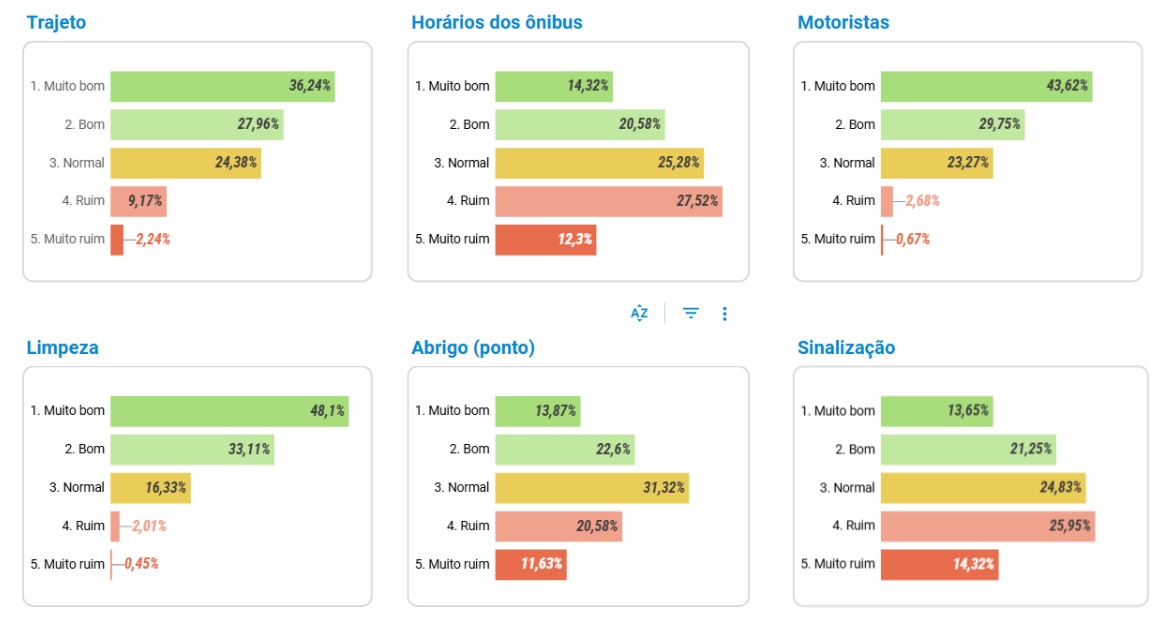The width and height of the screenshot is (1164, 619).
Task: Click the Sinalização chart title
Action: [846, 347]
